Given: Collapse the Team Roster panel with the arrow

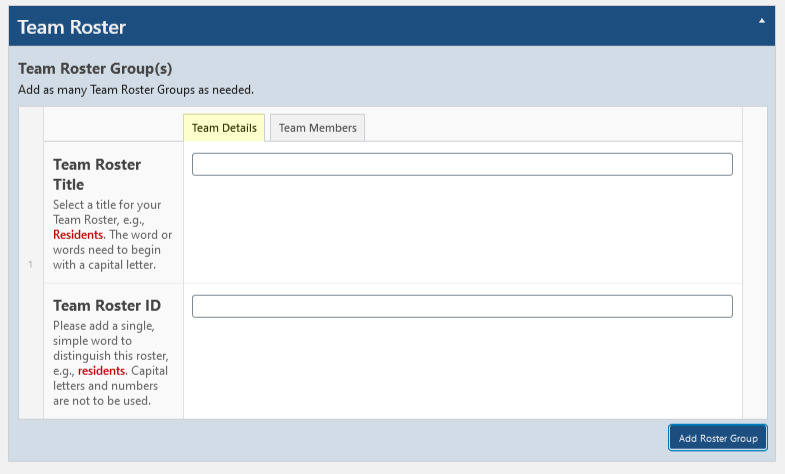Looking at the screenshot, I should tap(762, 20).
